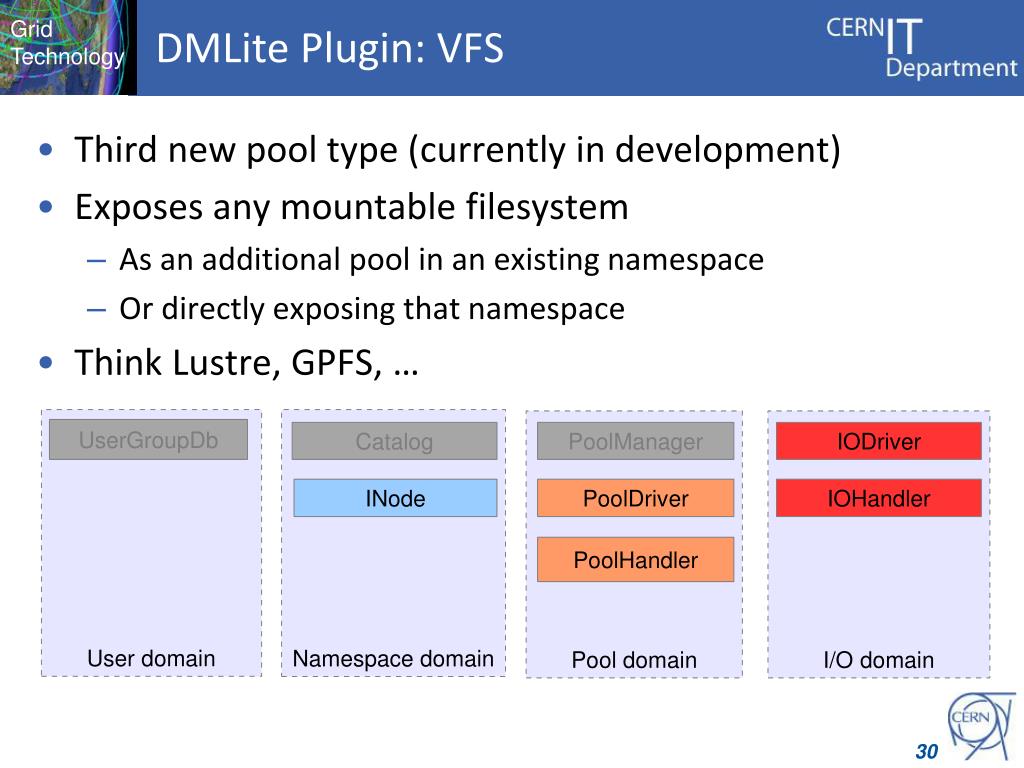The width and height of the screenshot is (1024, 768).
Task: Click the slide number 30
Action: [x=926, y=751]
